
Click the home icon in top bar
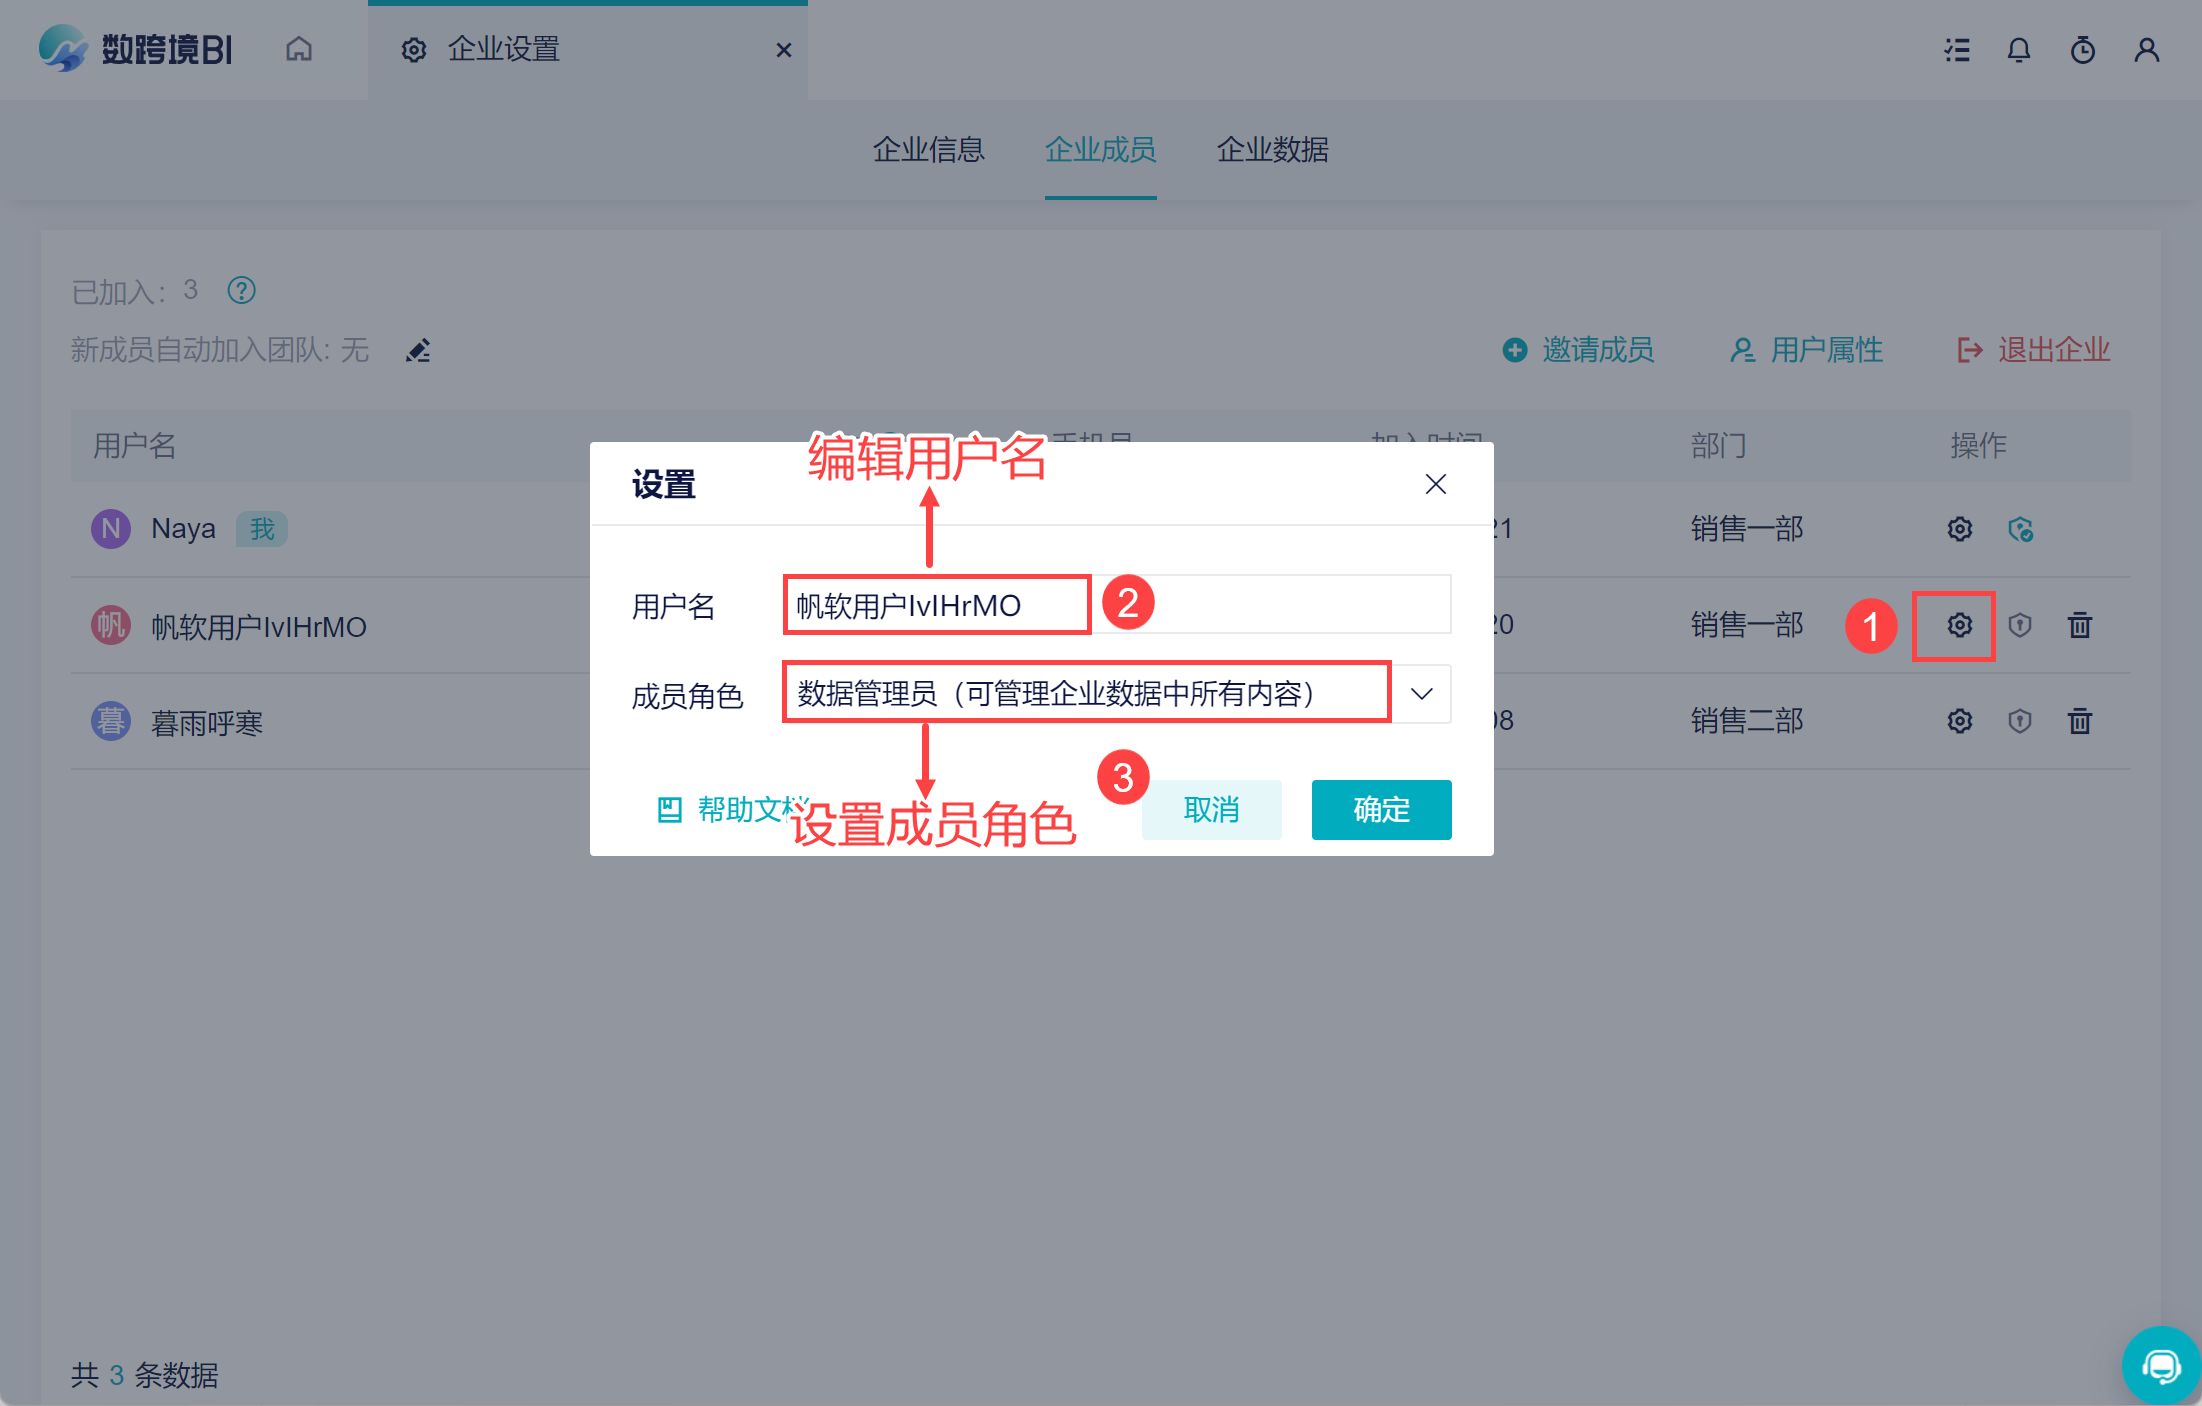(299, 49)
